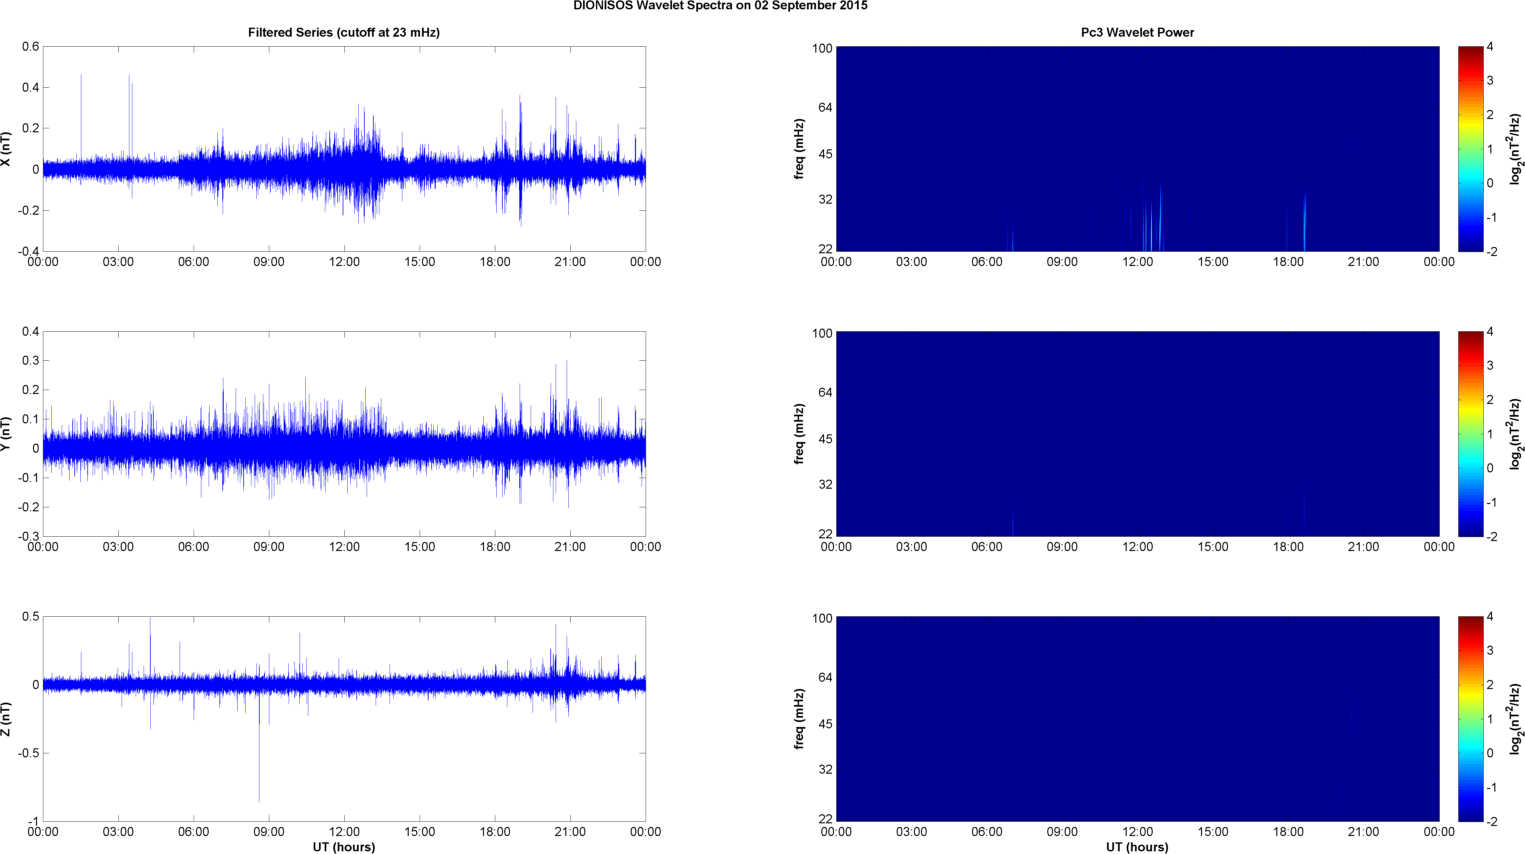Click the 0.6 tick on the X plot
Viewport: 1525px width, 854px height.
point(31,47)
